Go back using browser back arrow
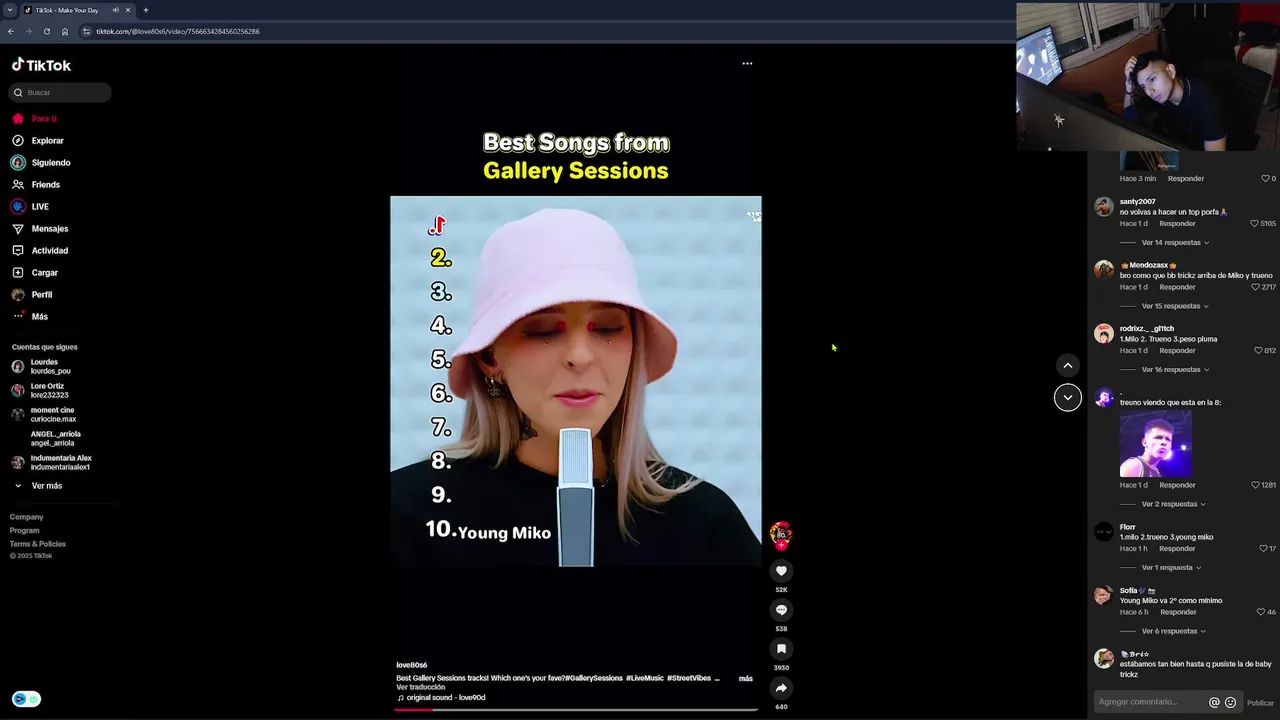This screenshot has height=720, width=1280. (10, 31)
